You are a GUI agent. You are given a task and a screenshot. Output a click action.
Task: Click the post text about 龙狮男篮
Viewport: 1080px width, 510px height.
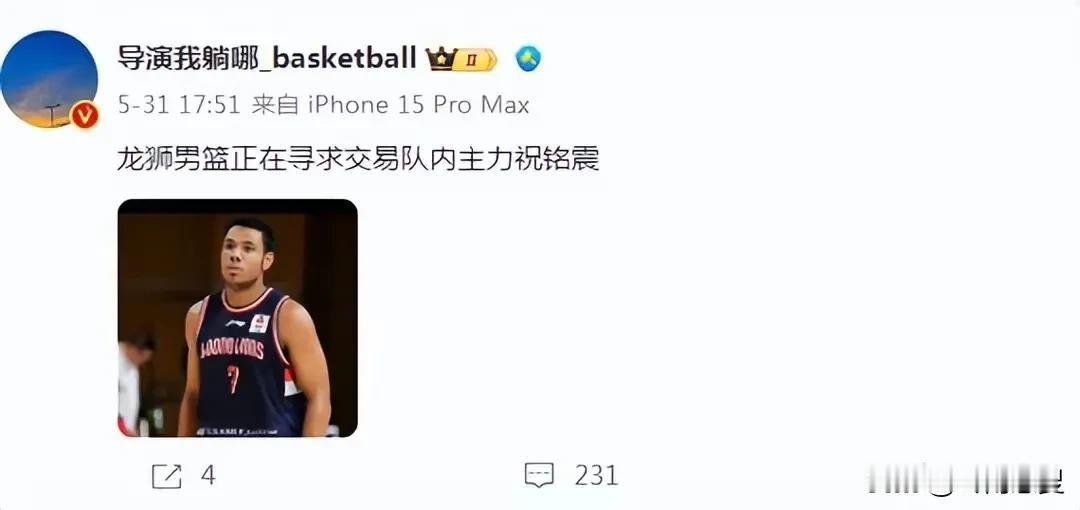[358, 160]
